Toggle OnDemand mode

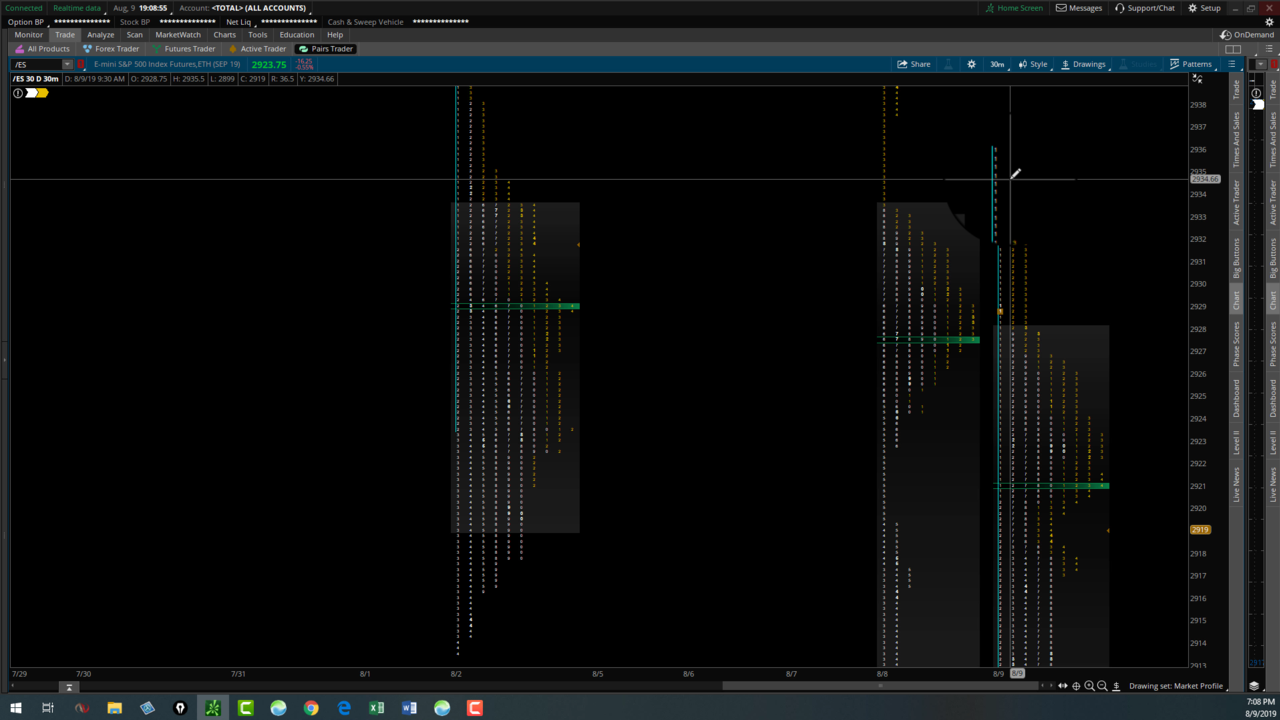pyautogui.click(x=1246, y=35)
